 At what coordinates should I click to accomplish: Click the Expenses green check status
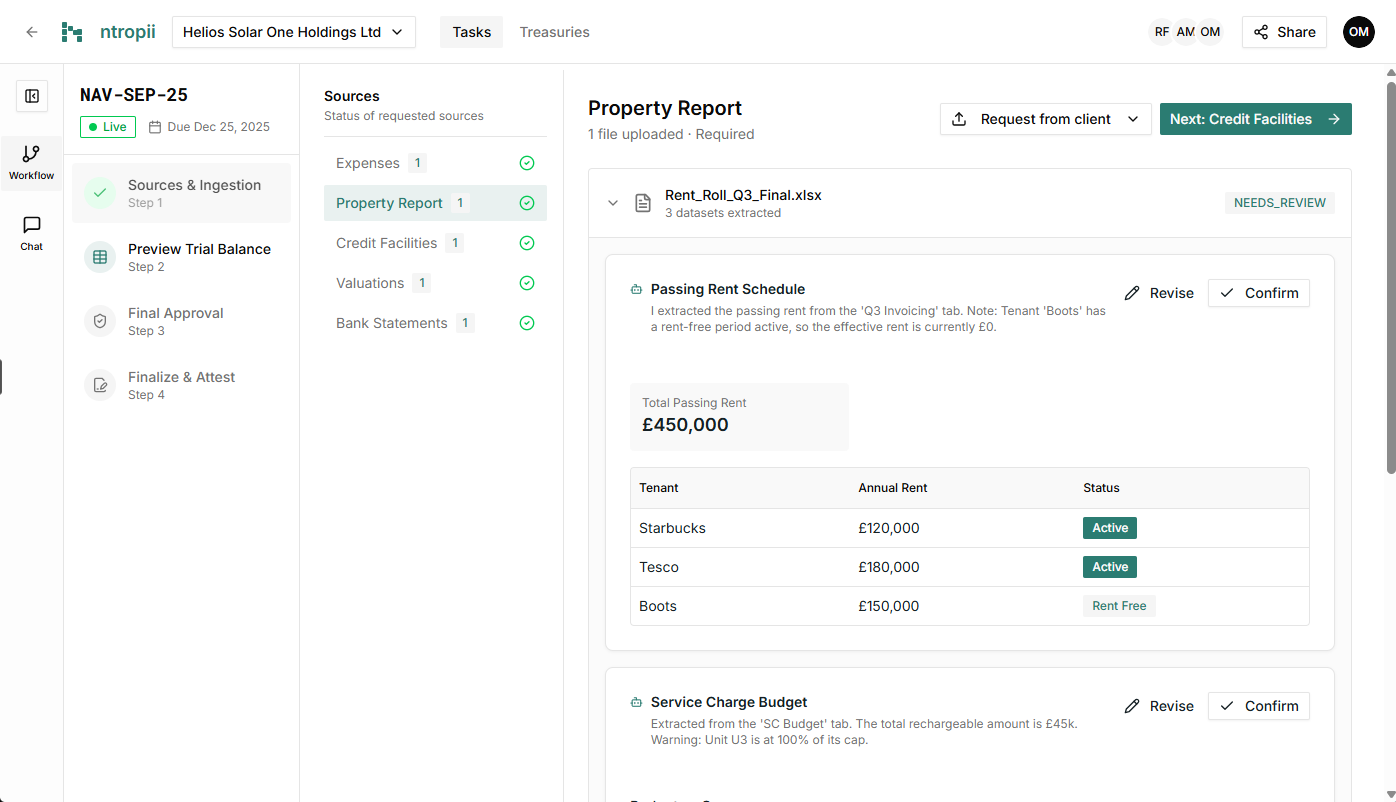[x=527, y=163]
